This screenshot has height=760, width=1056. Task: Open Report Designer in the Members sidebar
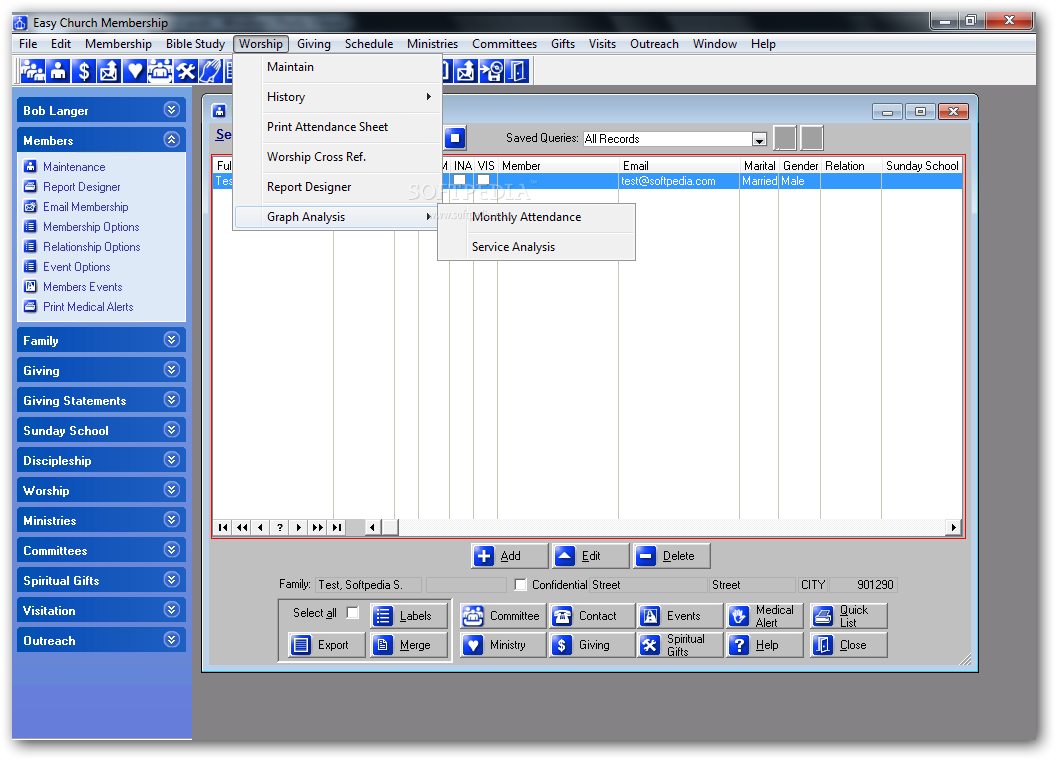point(81,187)
